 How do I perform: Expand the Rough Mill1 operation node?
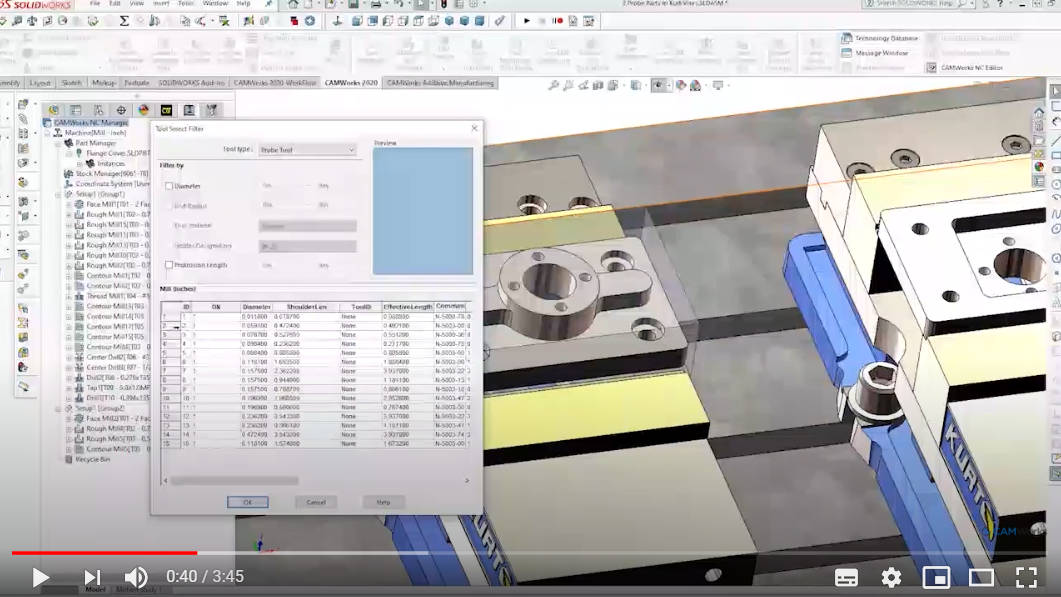point(69,215)
